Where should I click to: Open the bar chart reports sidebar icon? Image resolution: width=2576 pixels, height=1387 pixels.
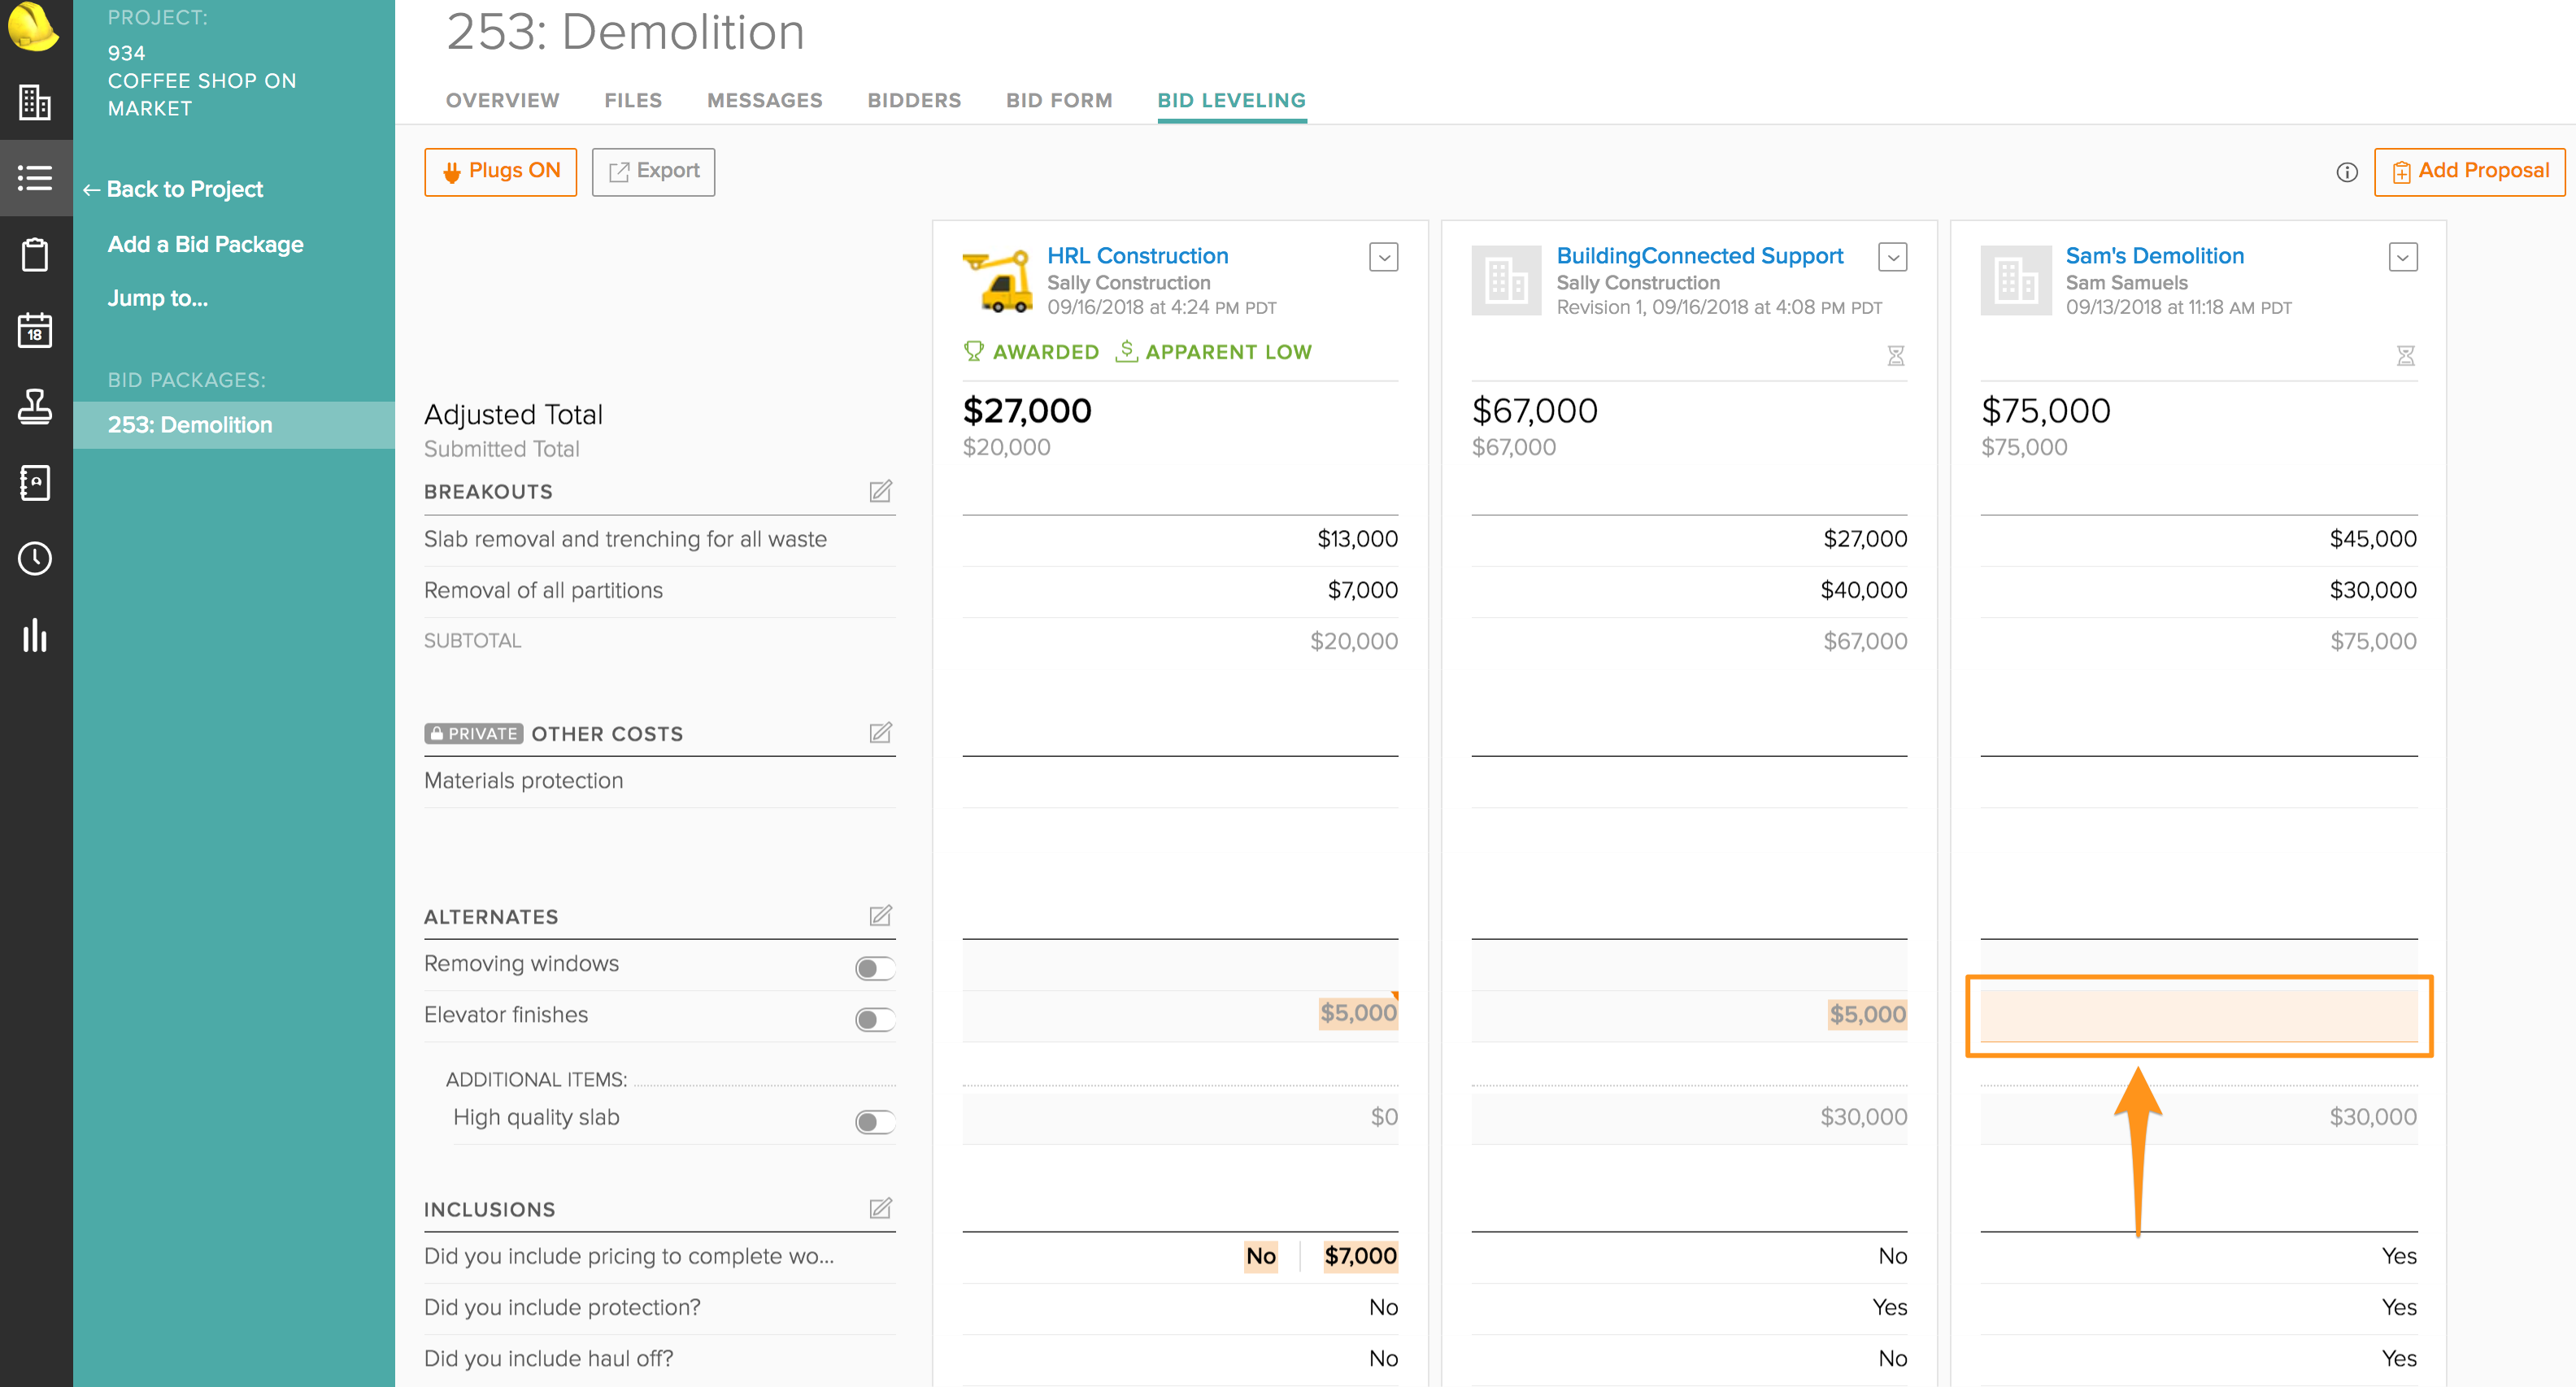[x=35, y=635]
